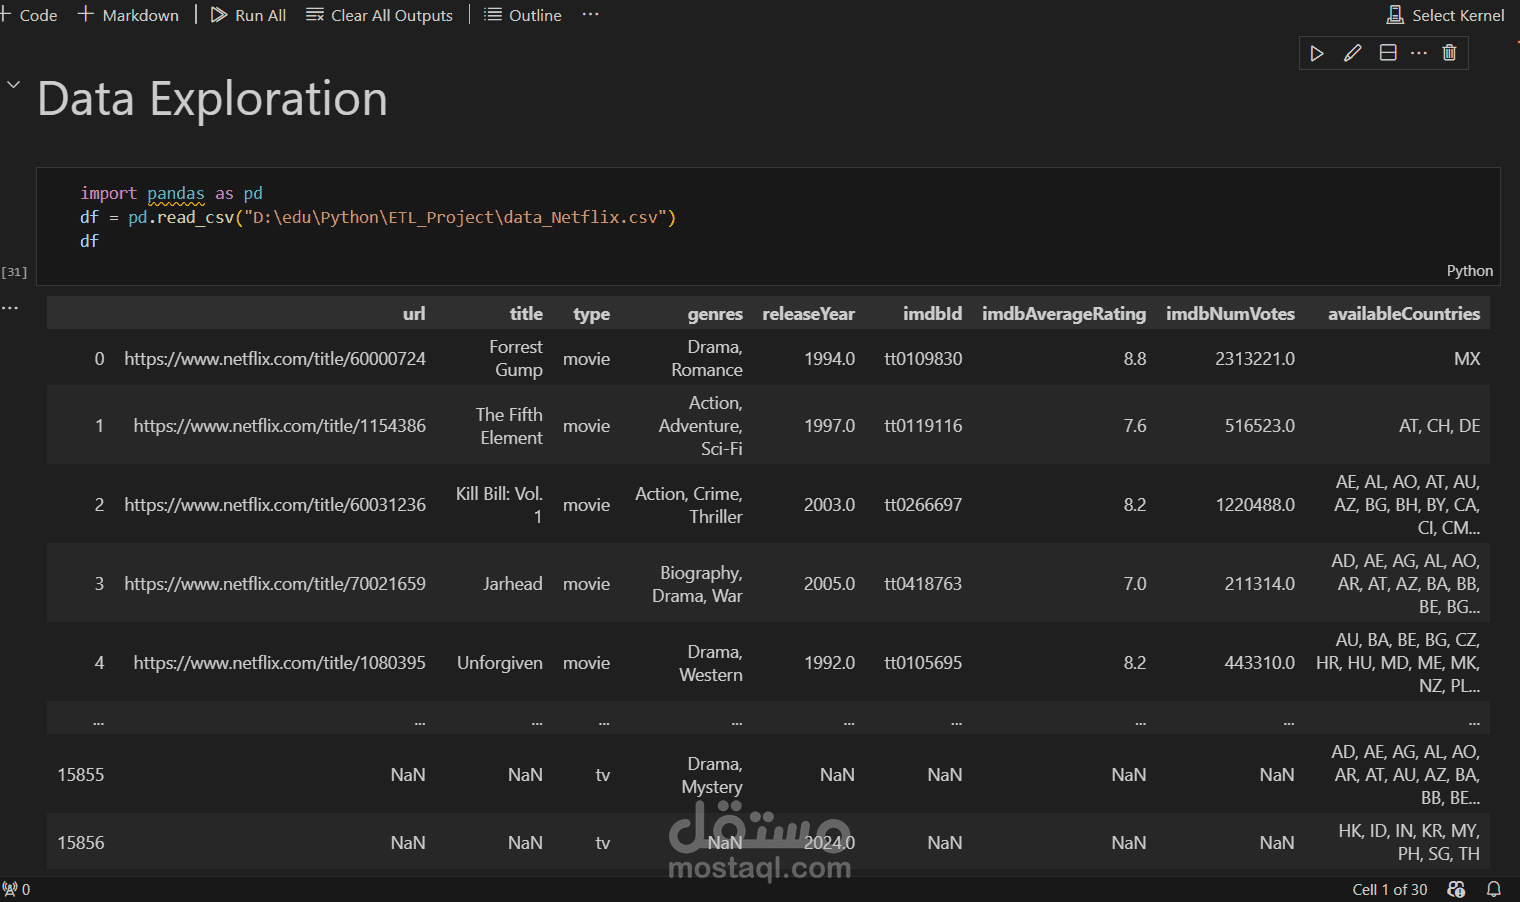Click the 443310.0 votes cell
Image resolution: width=1520 pixels, height=902 pixels.
point(1260,663)
